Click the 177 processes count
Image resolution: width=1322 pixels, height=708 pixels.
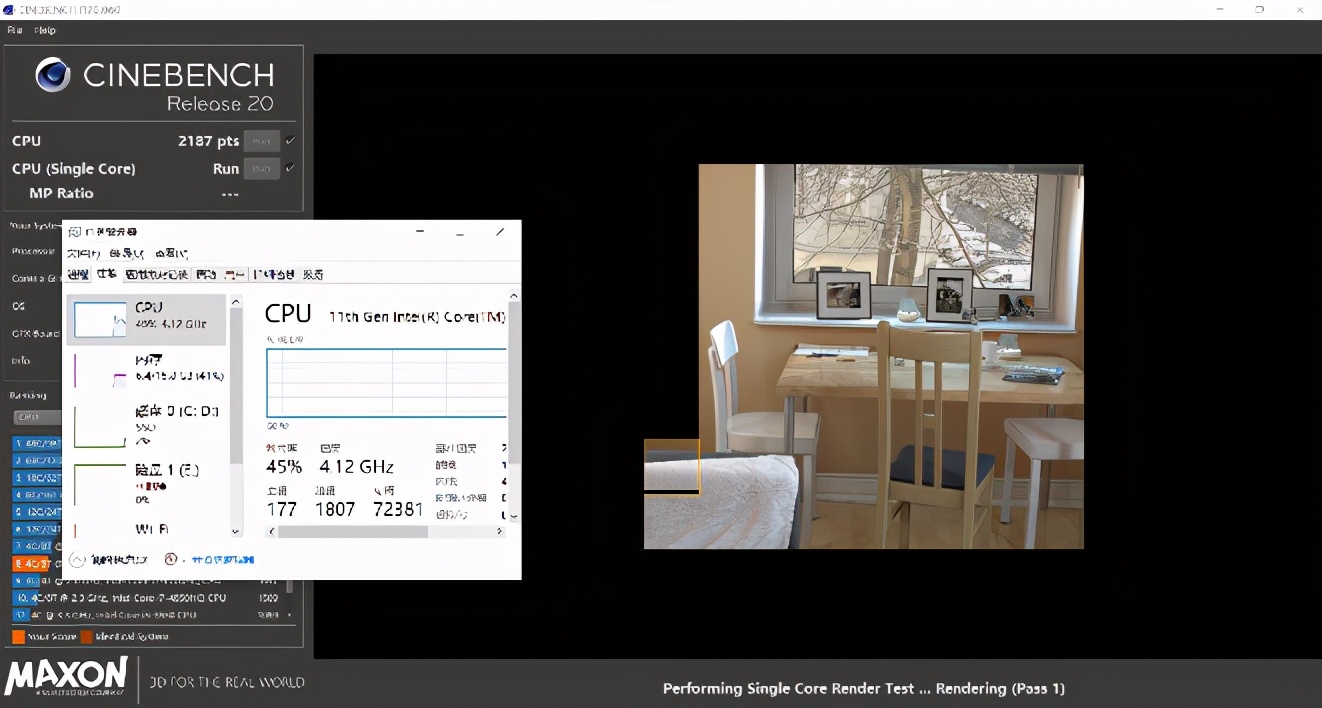pyautogui.click(x=282, y=509)
